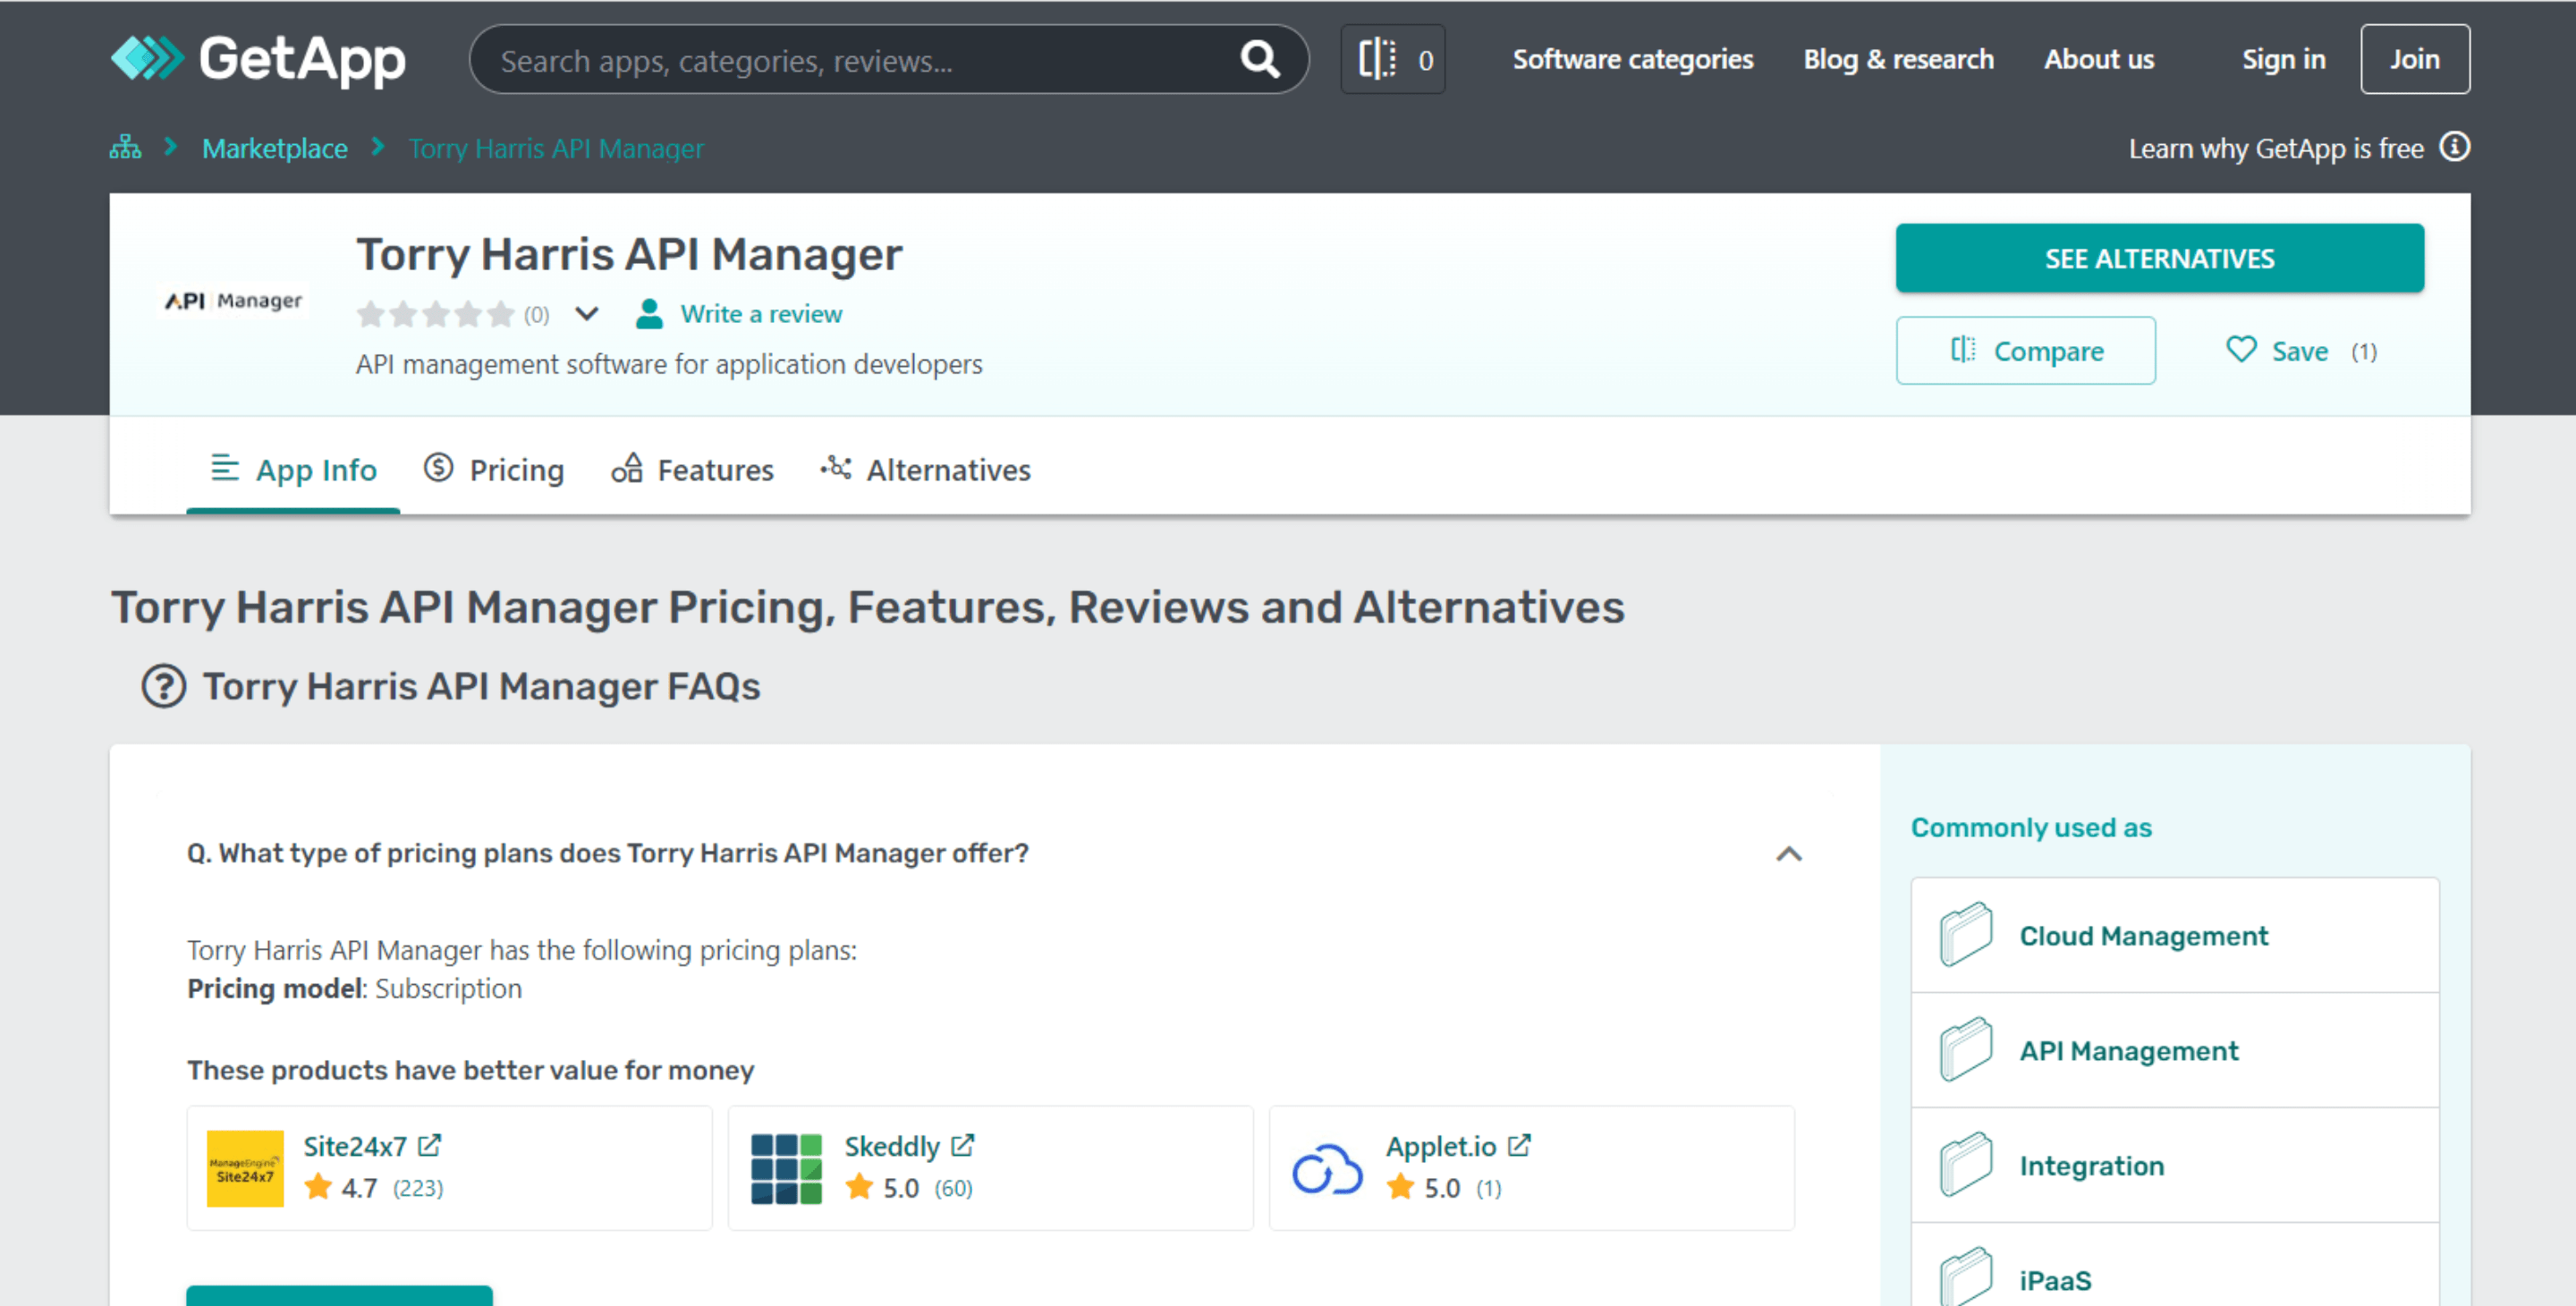This screenshot has height=1306, width=2576.
Task: Click the Torry Harris API Manager breadcrumb
Action: point(556,148)
